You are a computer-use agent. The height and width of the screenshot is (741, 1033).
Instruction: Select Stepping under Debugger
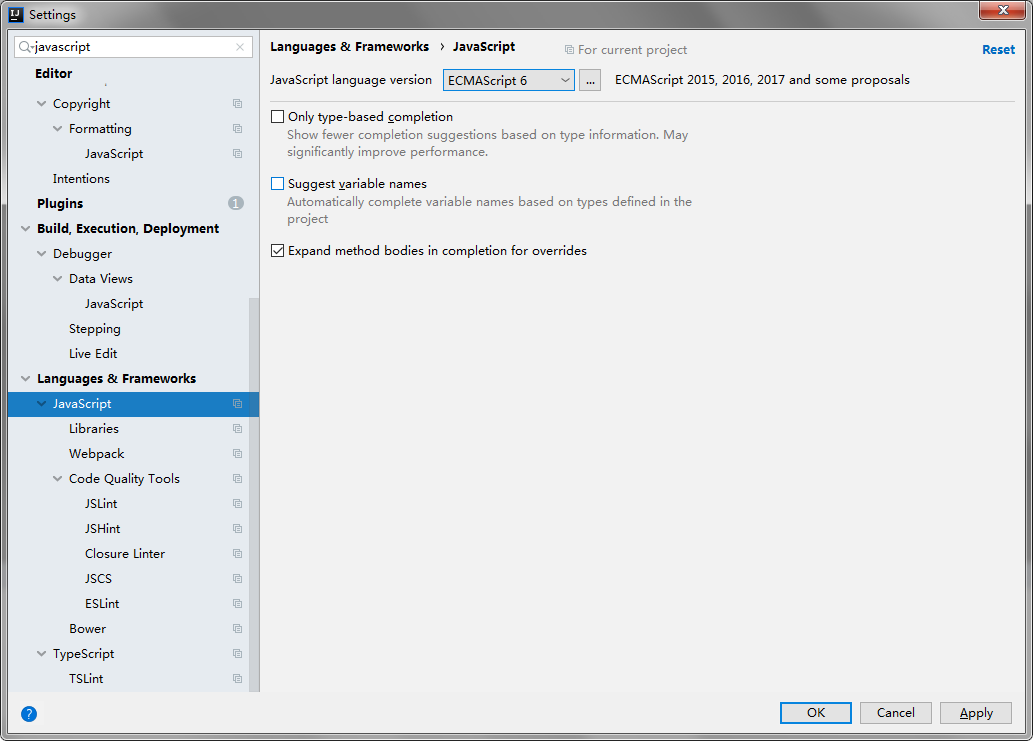(x=95, y=329)
